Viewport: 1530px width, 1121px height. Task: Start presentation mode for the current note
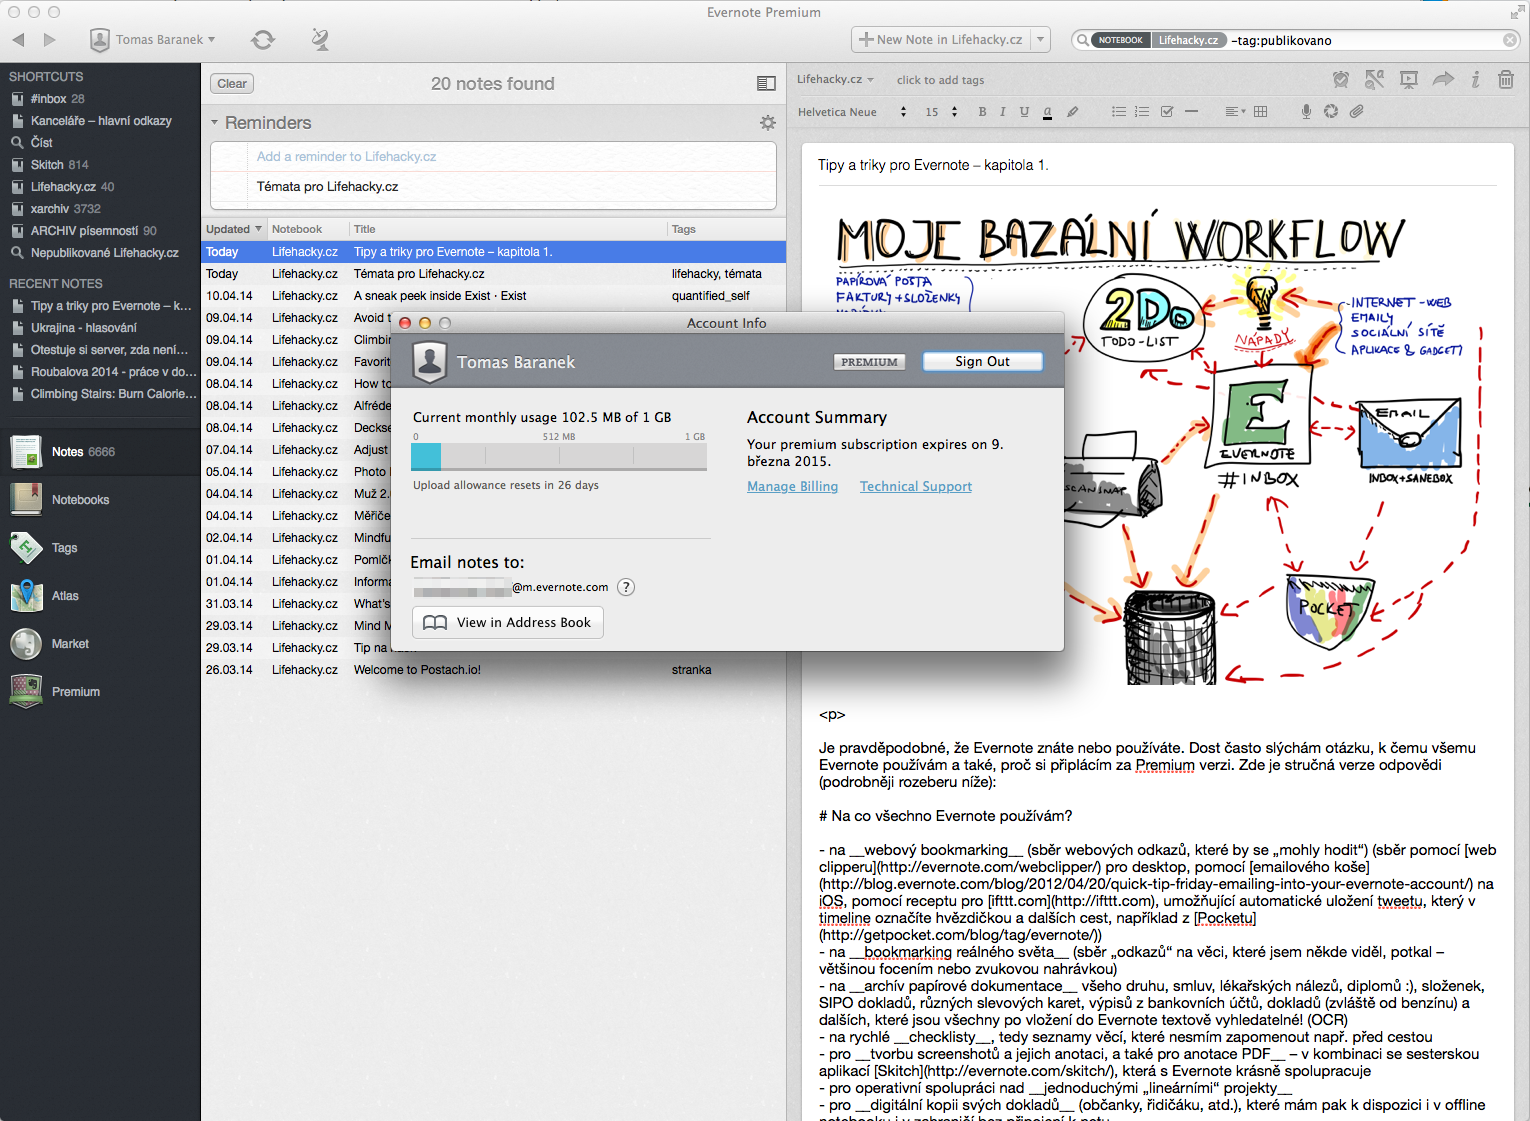coord(1408,79)
